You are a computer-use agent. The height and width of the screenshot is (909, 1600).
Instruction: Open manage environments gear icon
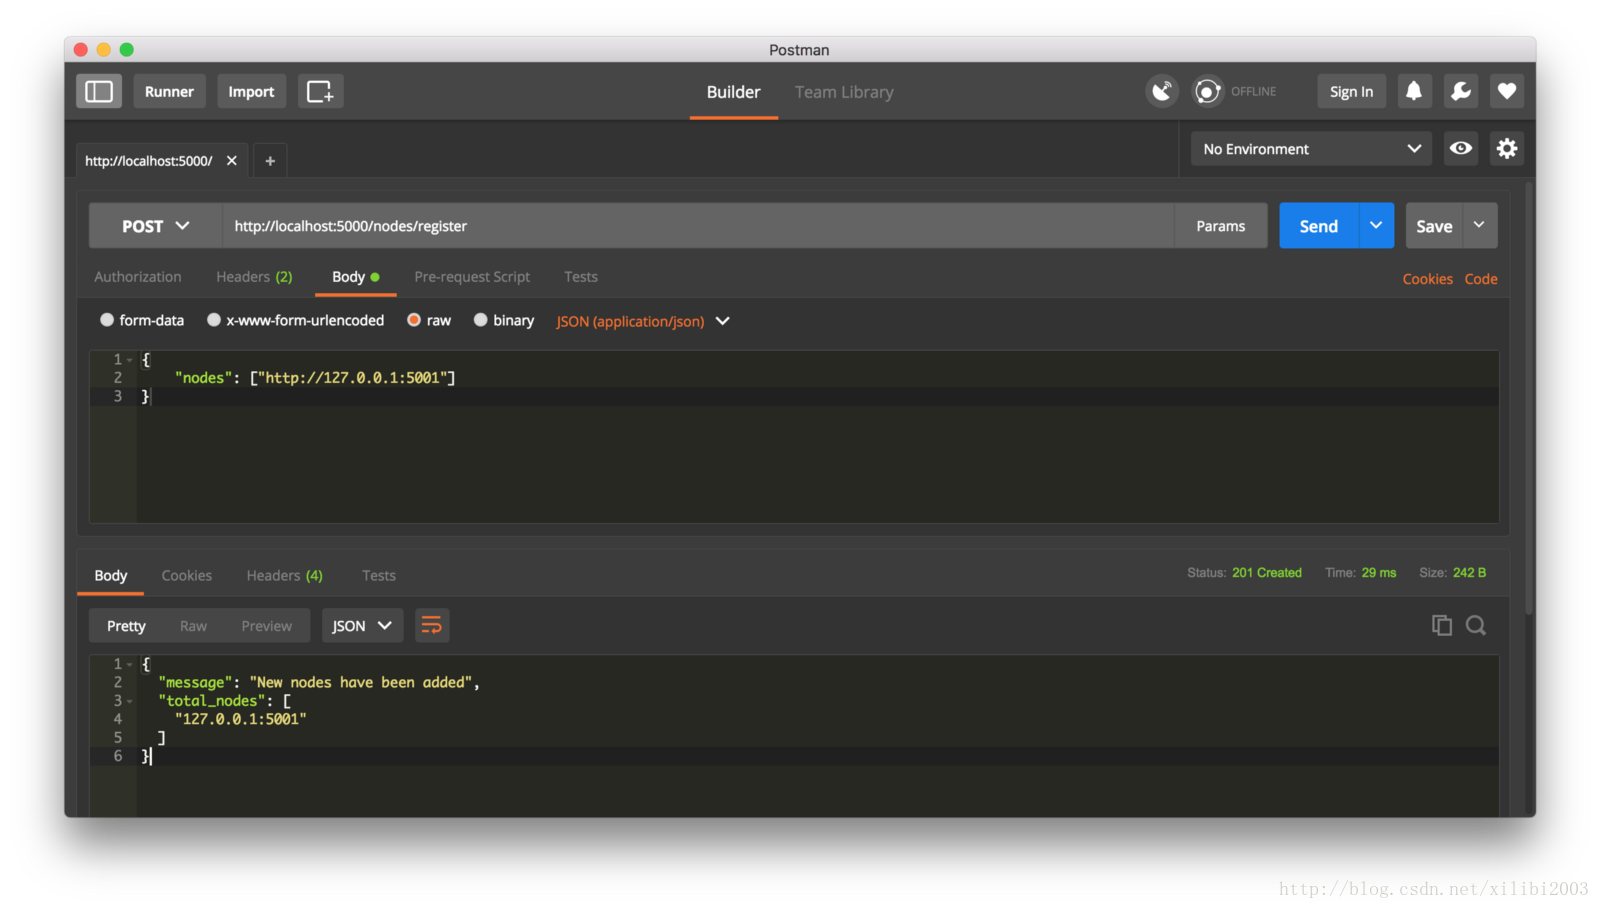tap(1507, 148)
